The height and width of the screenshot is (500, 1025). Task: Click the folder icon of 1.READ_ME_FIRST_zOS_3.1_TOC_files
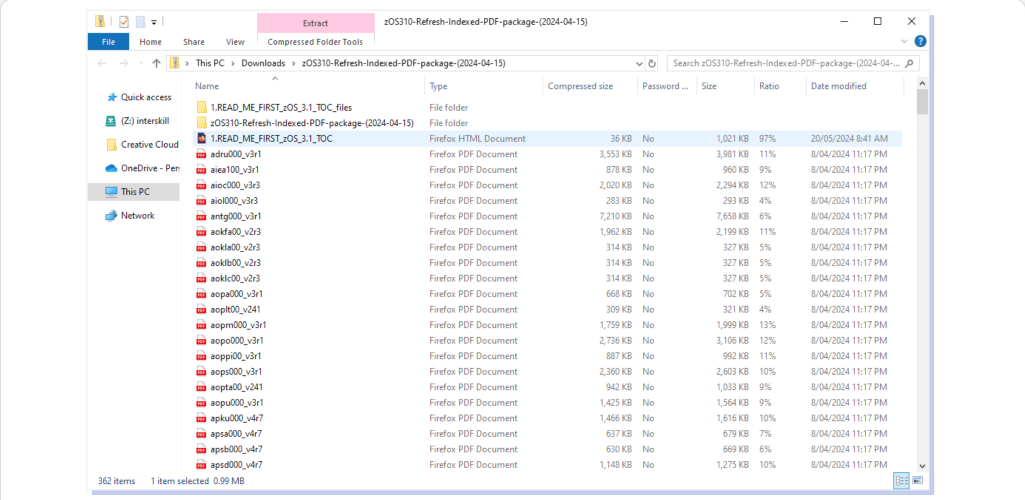click(x=201, y=107)
